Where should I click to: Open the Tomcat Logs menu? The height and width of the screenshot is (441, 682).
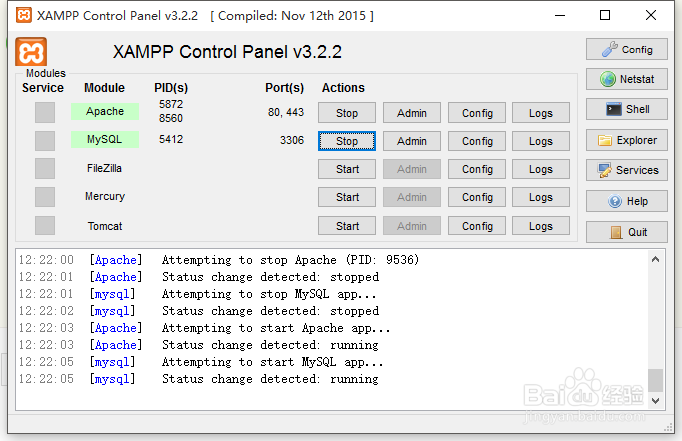coord(541,226)
